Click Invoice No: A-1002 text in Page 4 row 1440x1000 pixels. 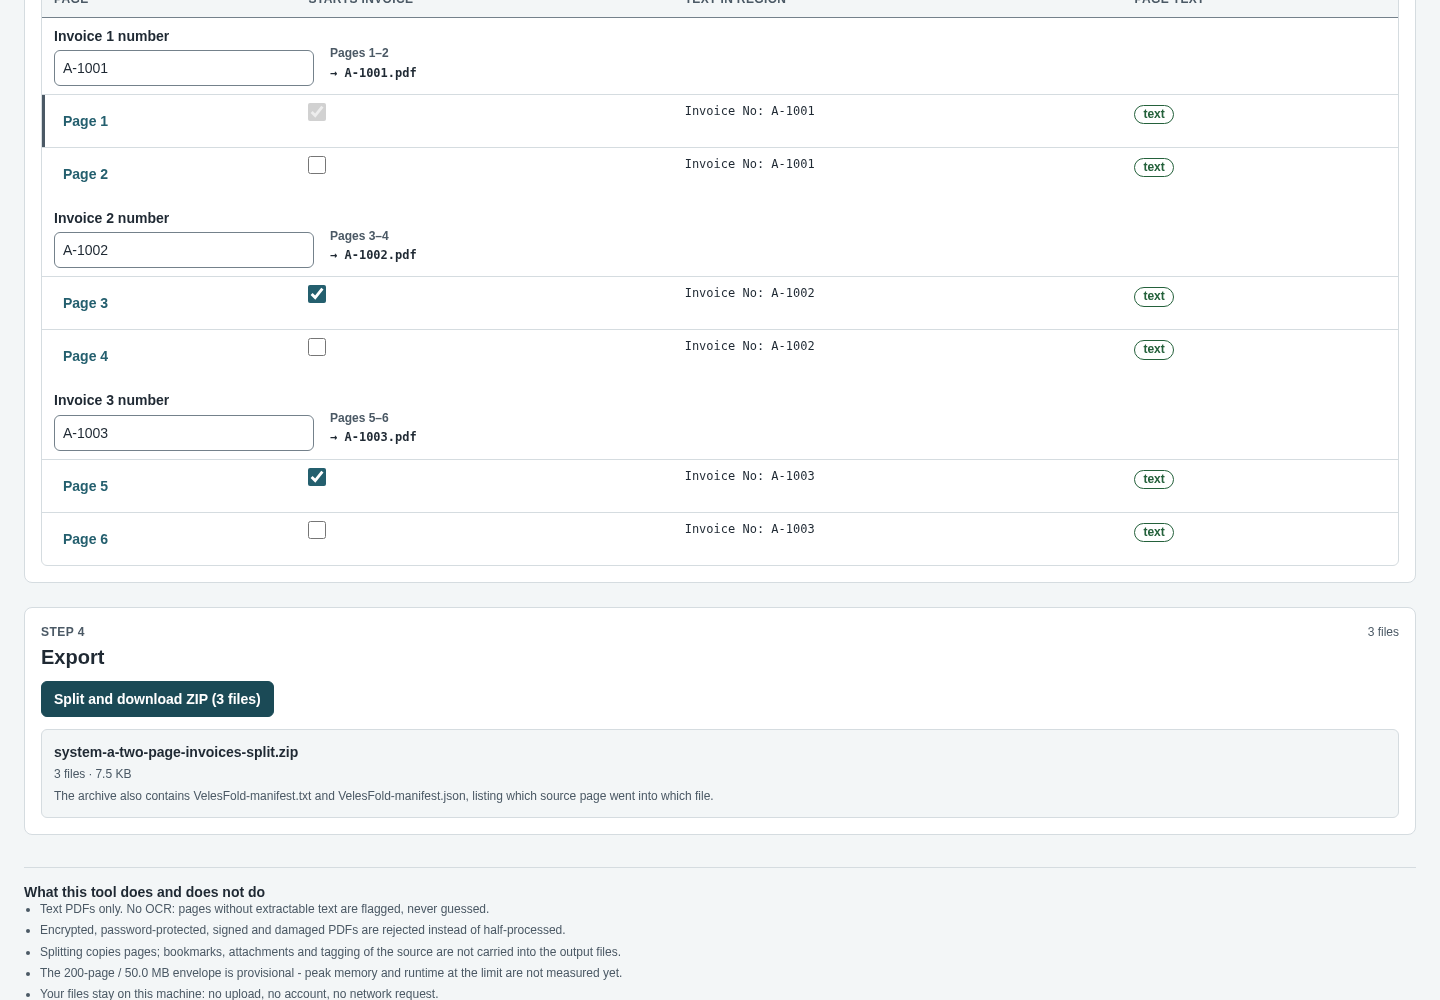(x=750, y=346)
